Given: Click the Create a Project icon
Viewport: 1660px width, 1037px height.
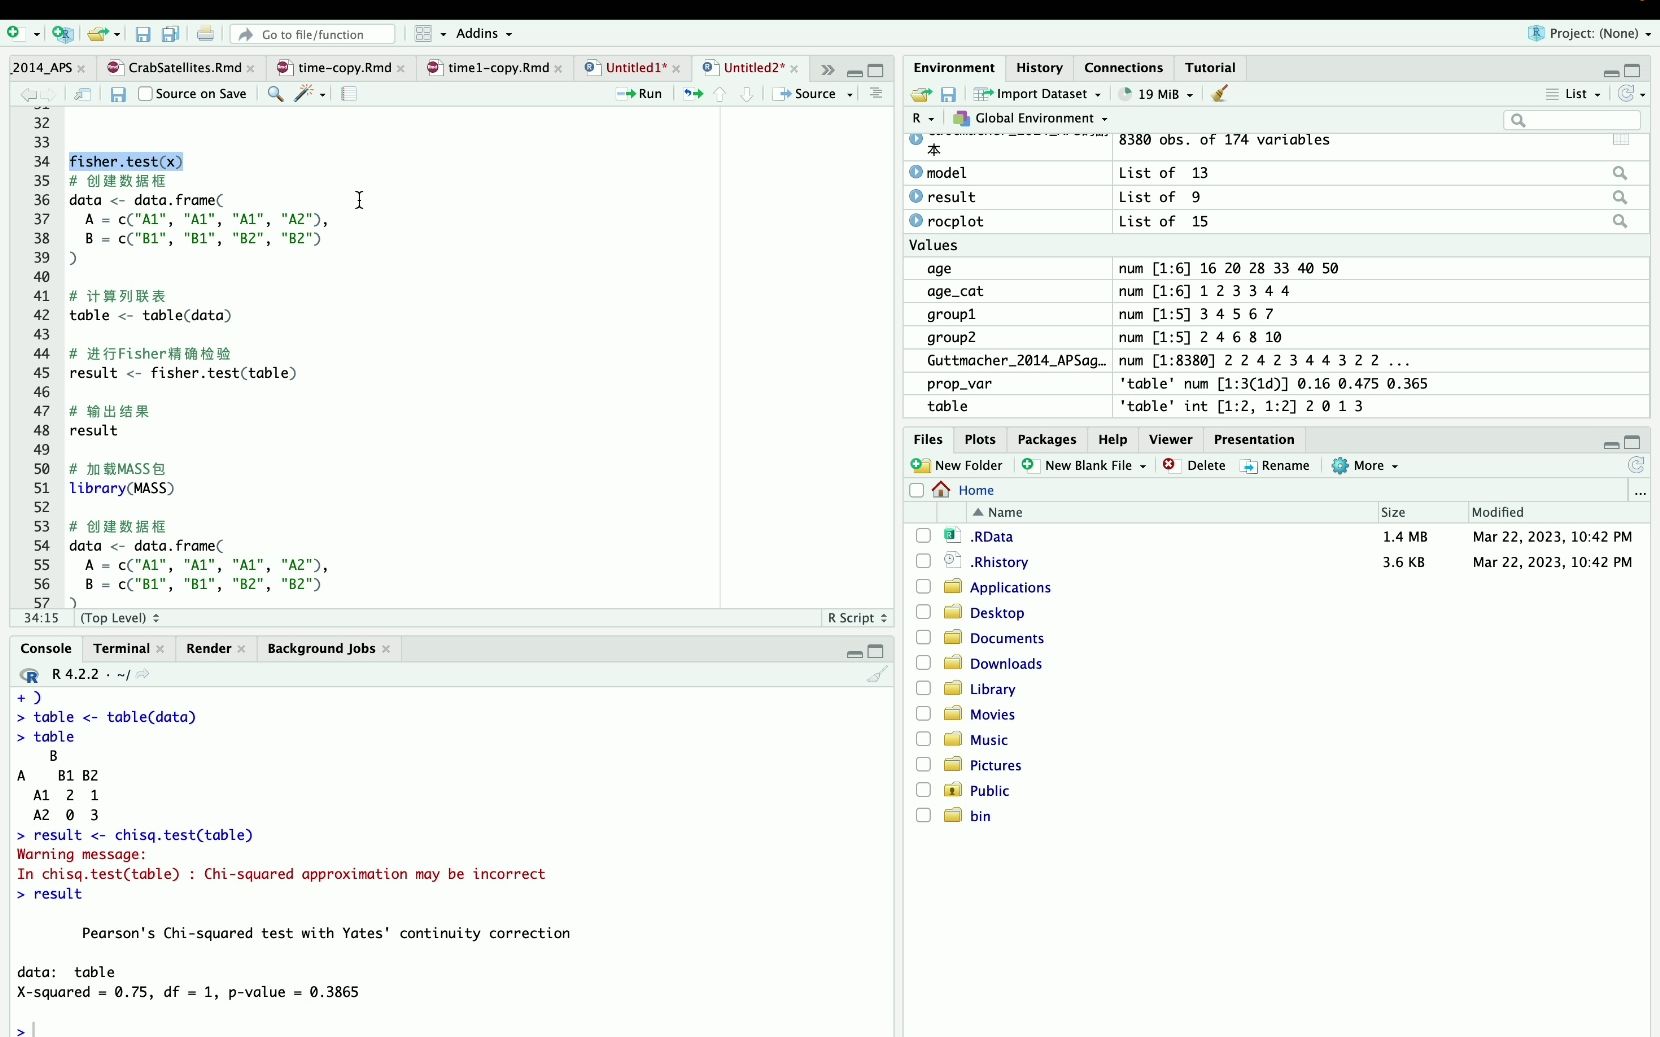Looking at the screenshot, I should point(62,34).
